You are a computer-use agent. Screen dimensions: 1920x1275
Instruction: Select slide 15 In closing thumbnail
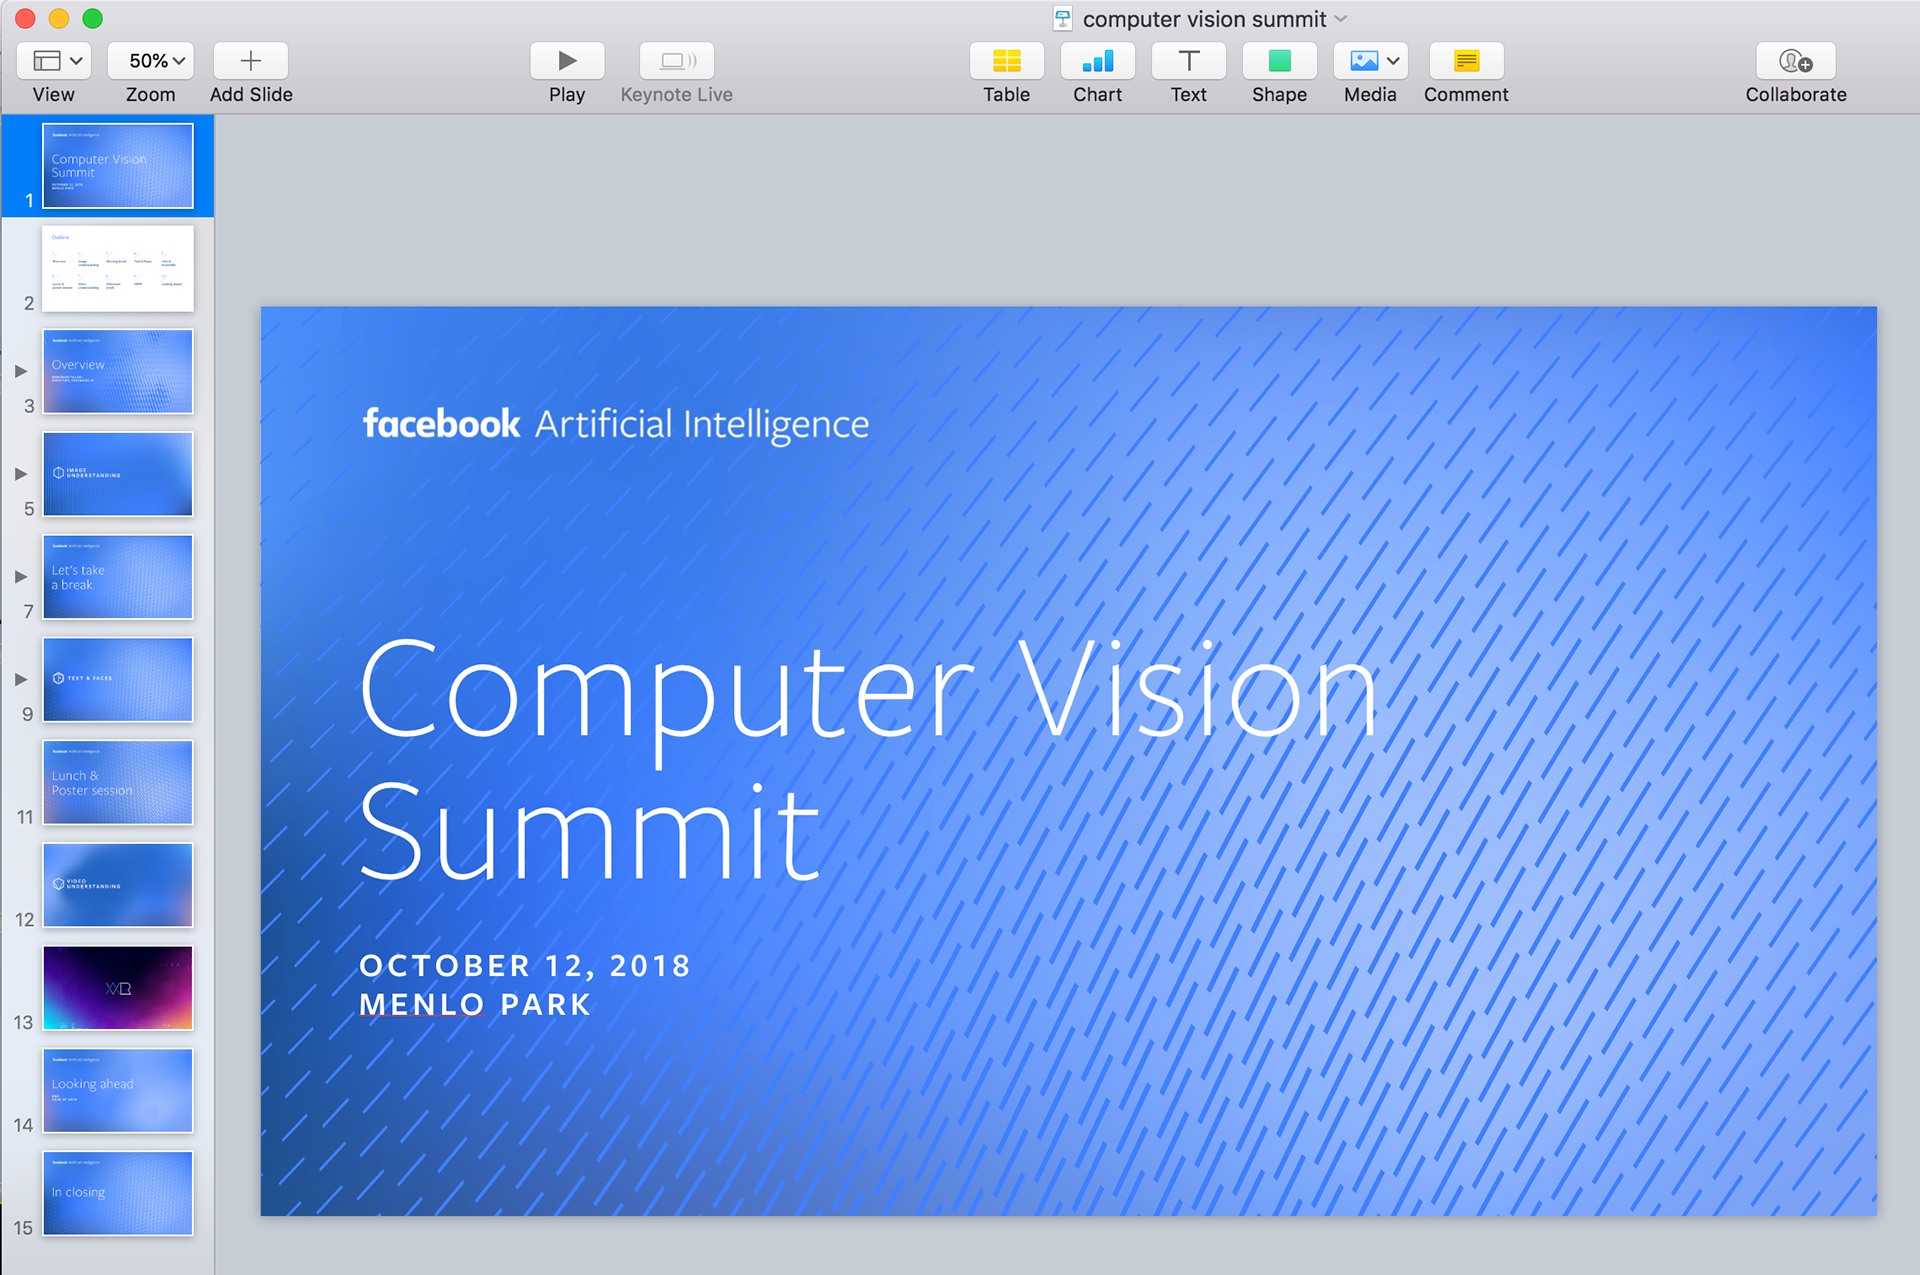coord(118,1194)
